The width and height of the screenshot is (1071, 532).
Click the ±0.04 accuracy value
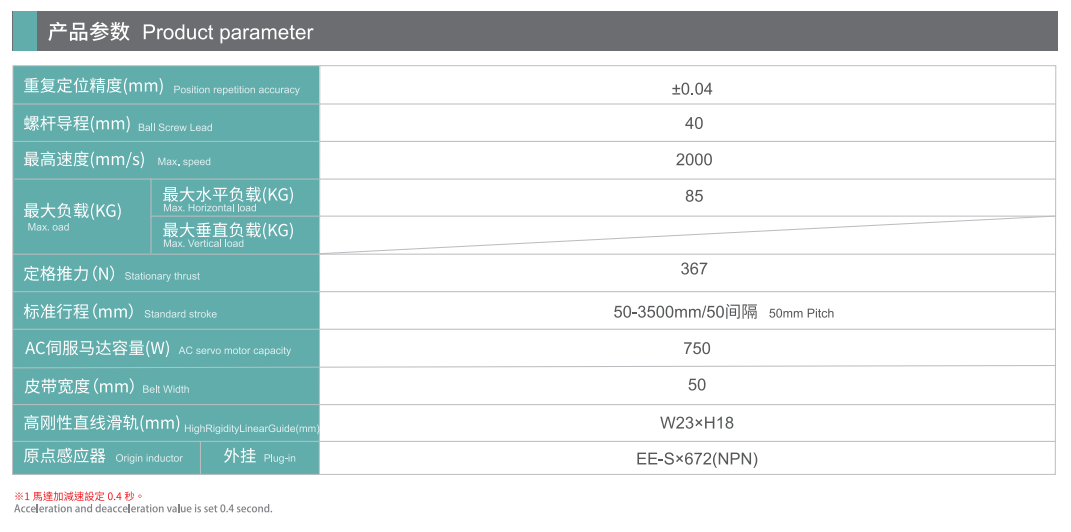tap(692, 89)
